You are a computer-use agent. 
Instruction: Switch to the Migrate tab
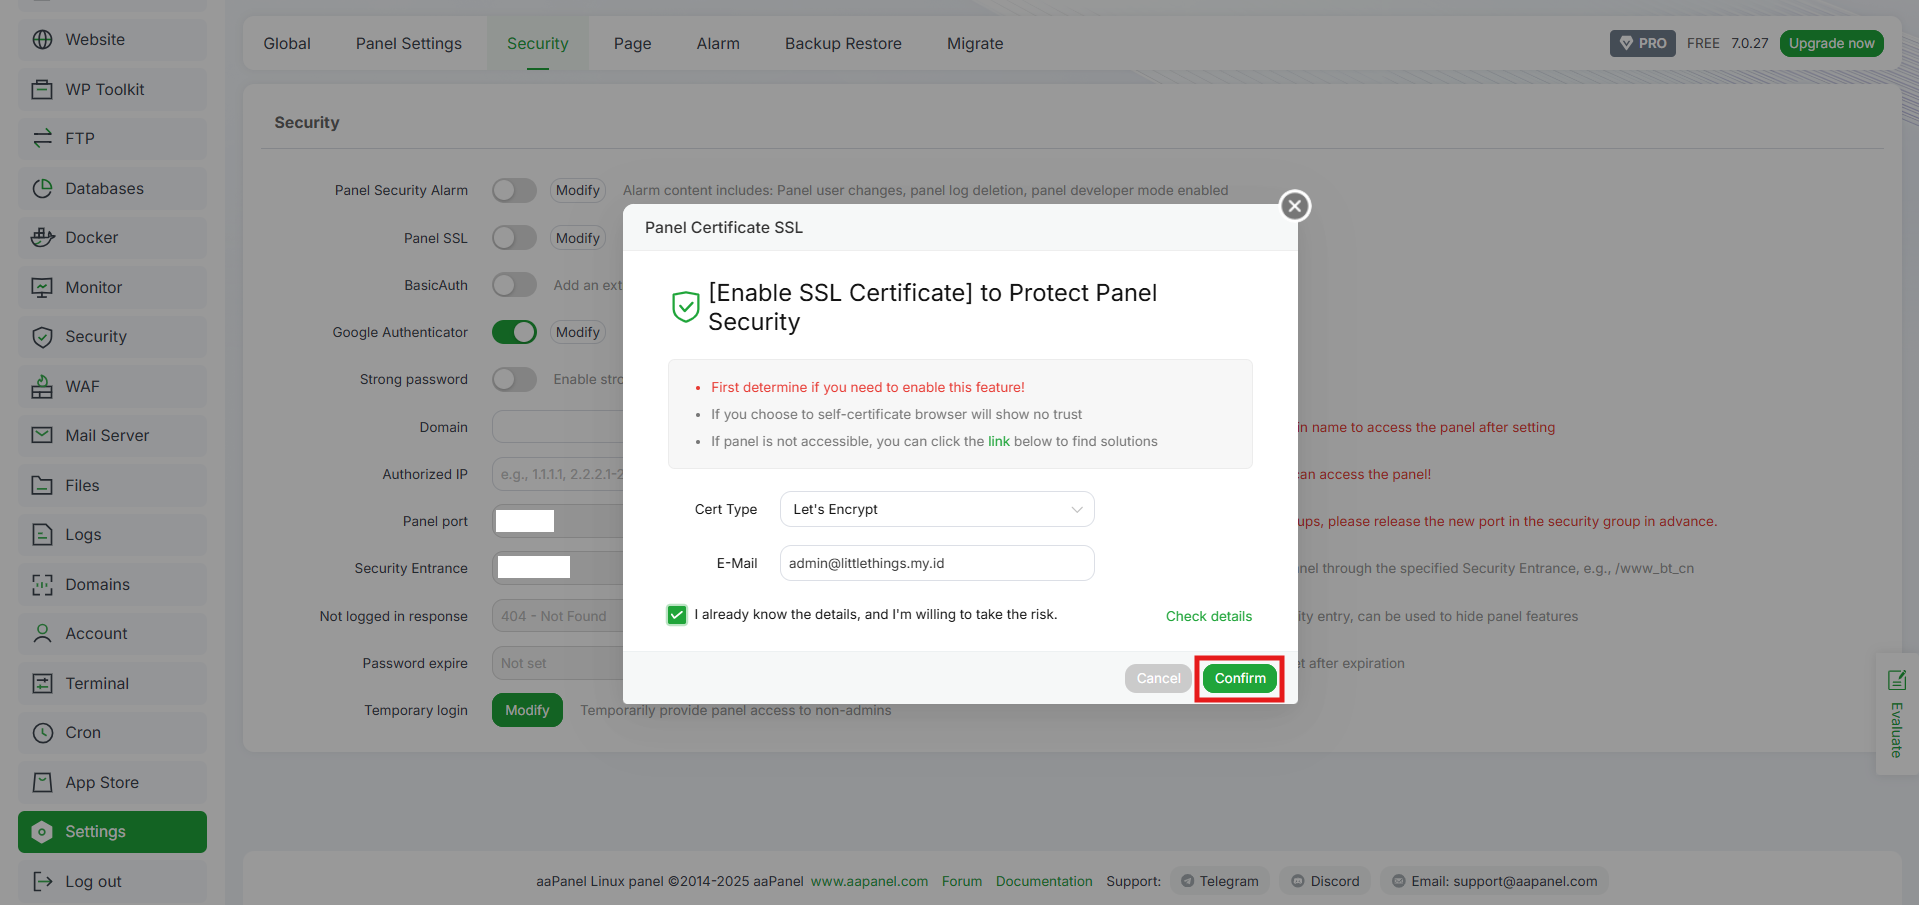975,43
